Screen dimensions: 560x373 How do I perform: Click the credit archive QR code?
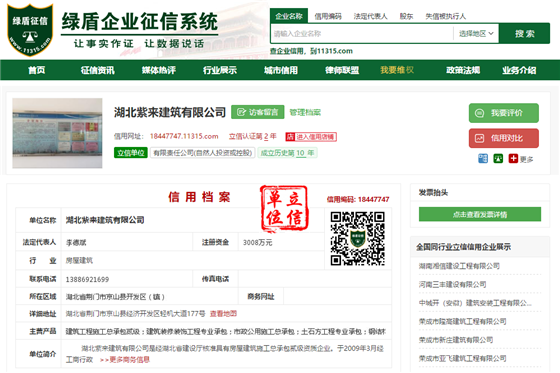click(x=358, y=239)
